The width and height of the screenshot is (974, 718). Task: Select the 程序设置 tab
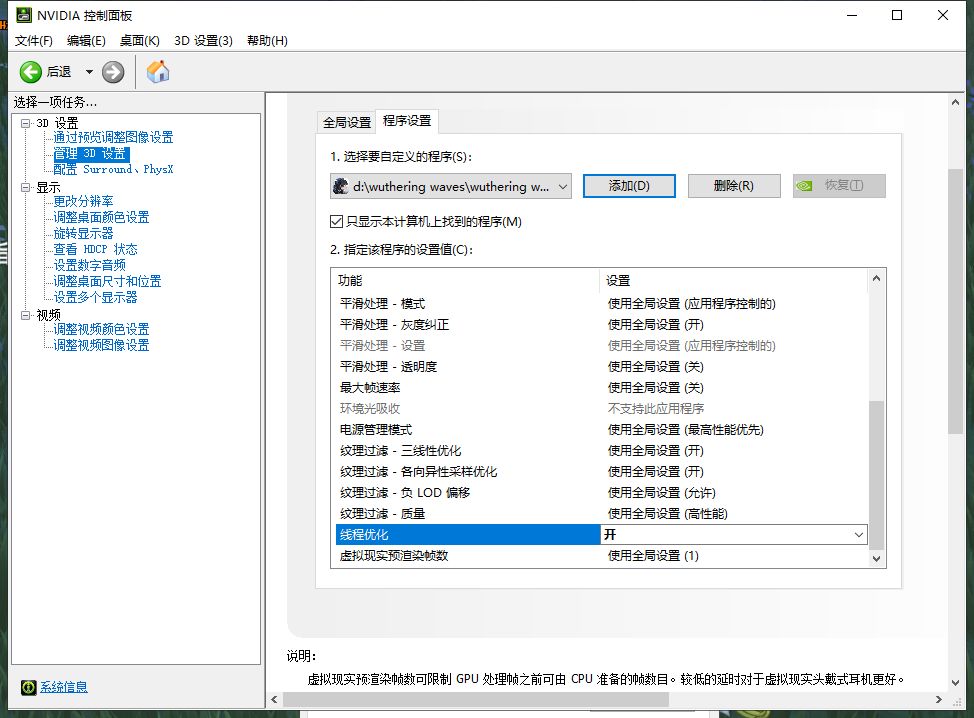click(407, 120)
